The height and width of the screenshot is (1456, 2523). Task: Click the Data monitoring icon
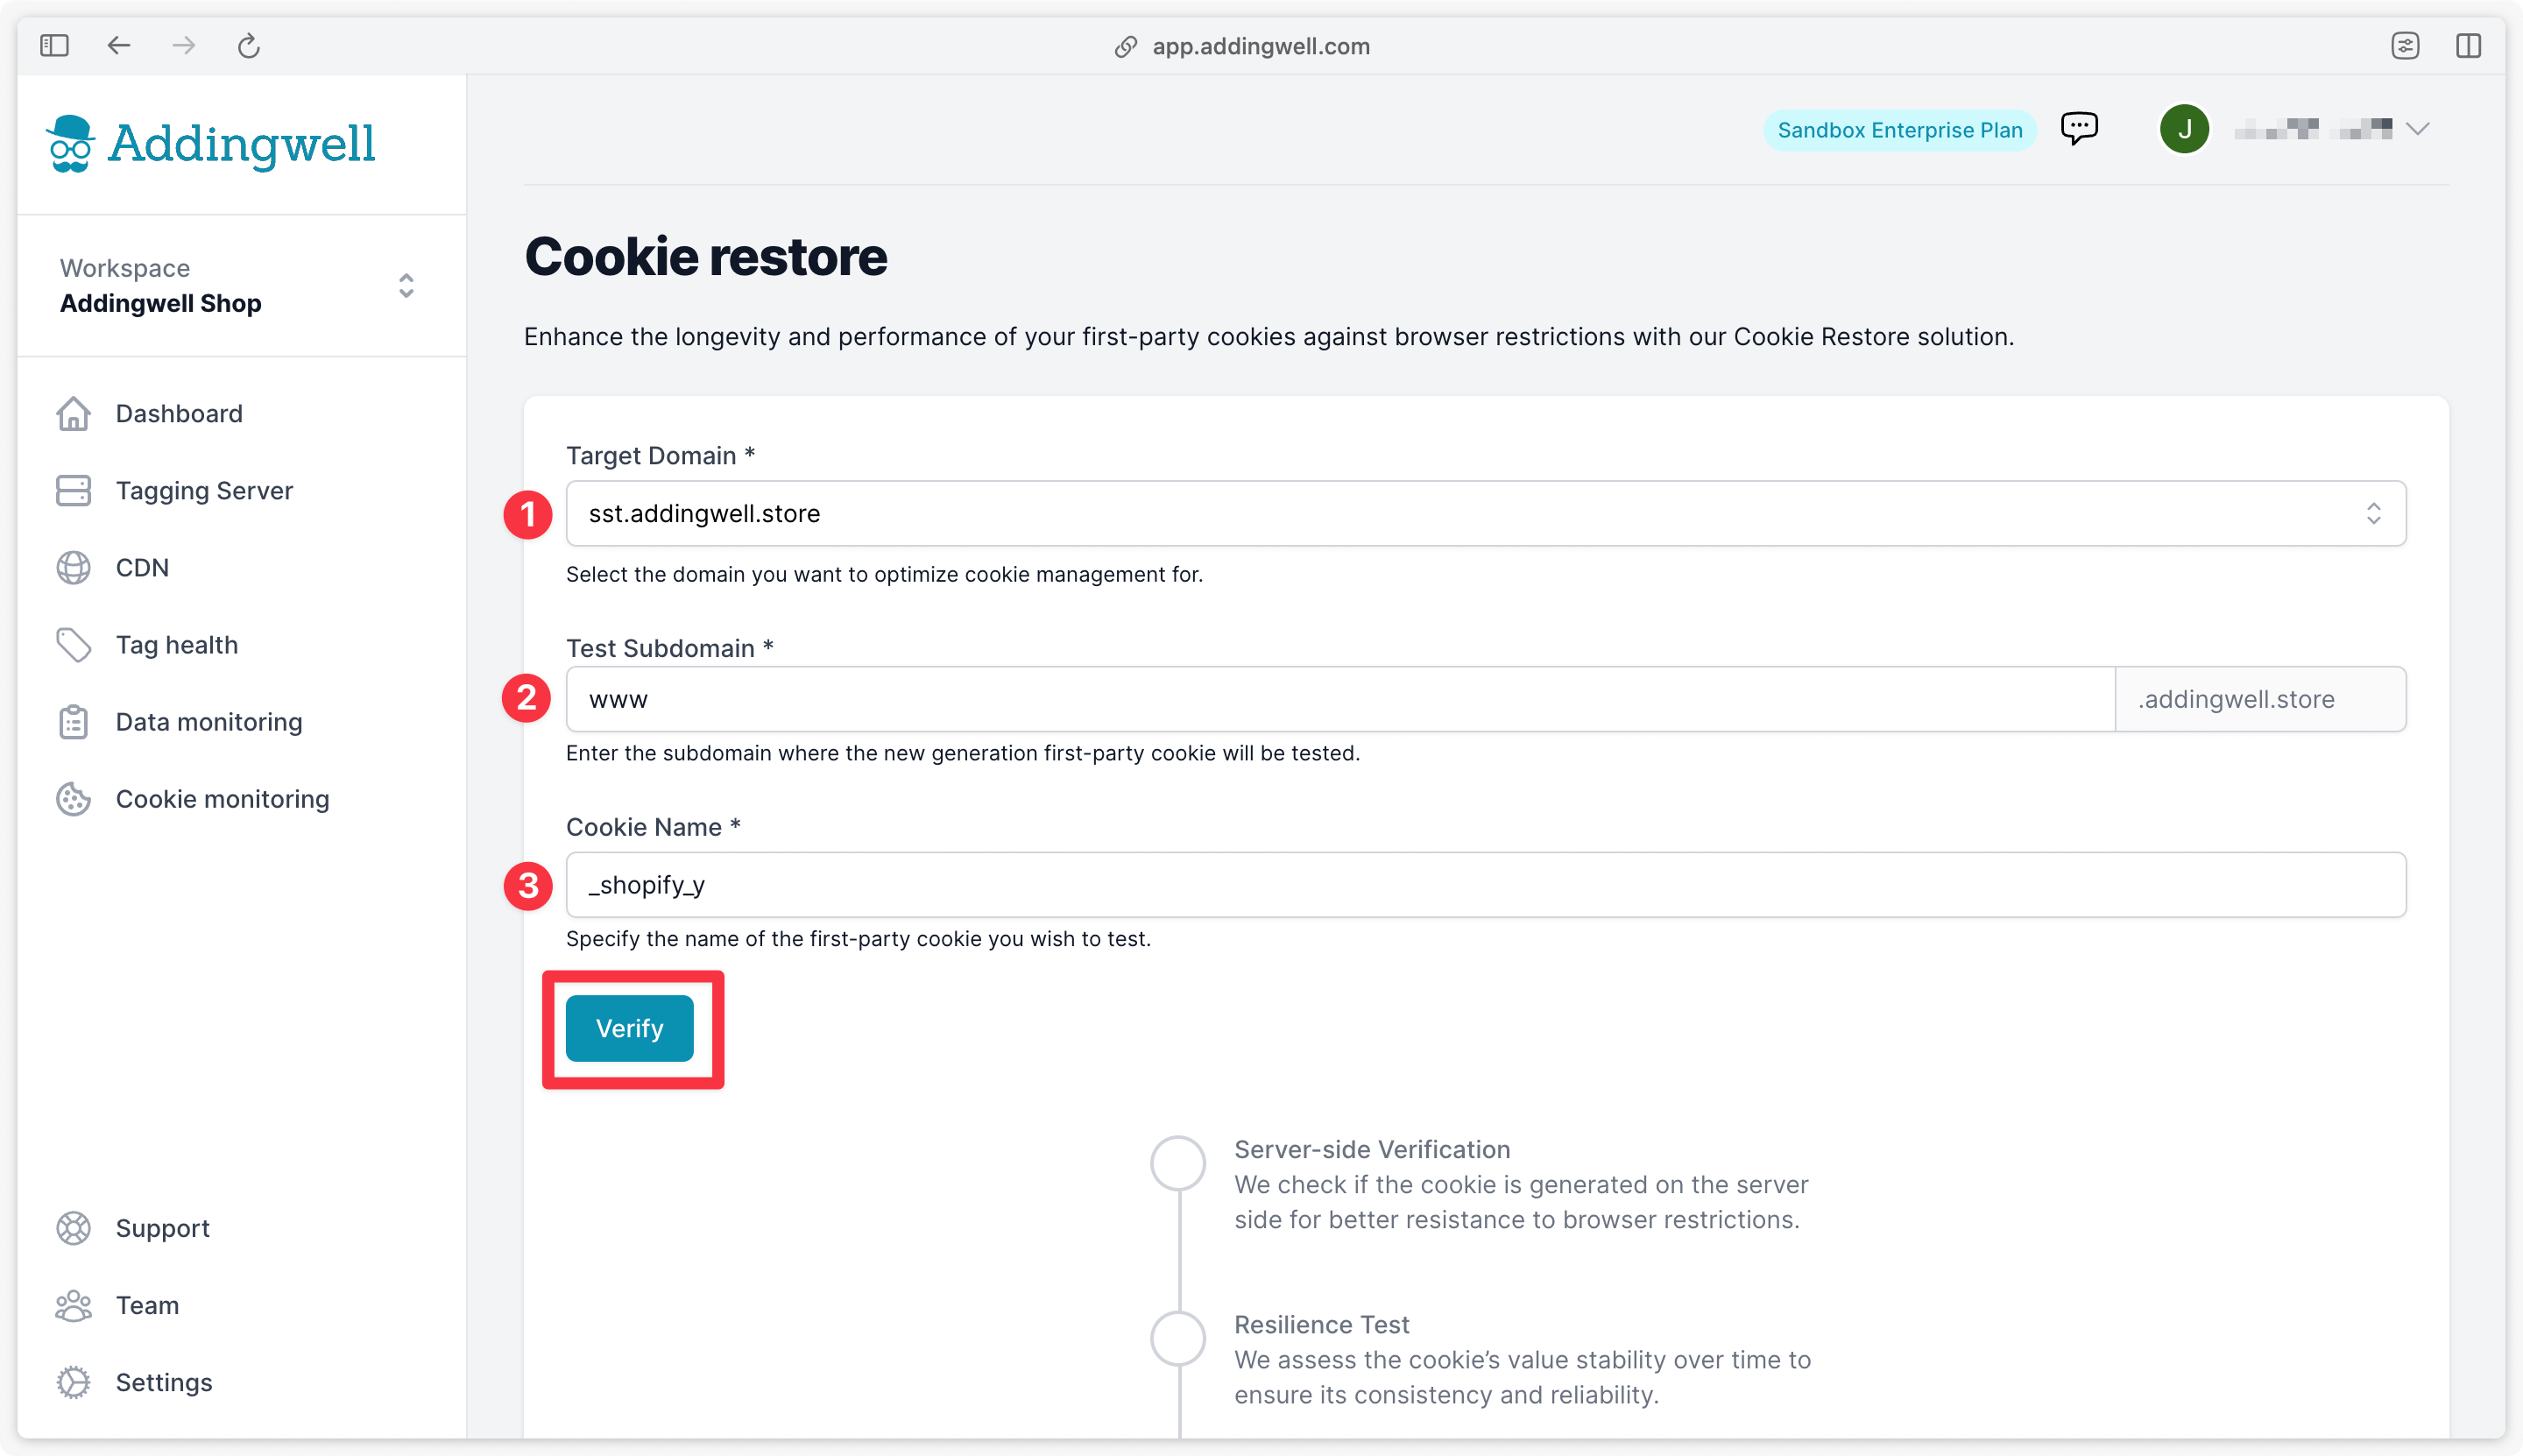pyautogui.click(x=71, y=721)
